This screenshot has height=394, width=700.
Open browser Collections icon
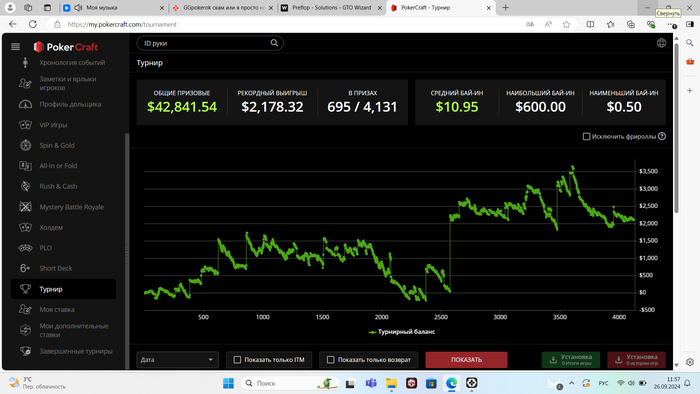[x=630, y=25]
